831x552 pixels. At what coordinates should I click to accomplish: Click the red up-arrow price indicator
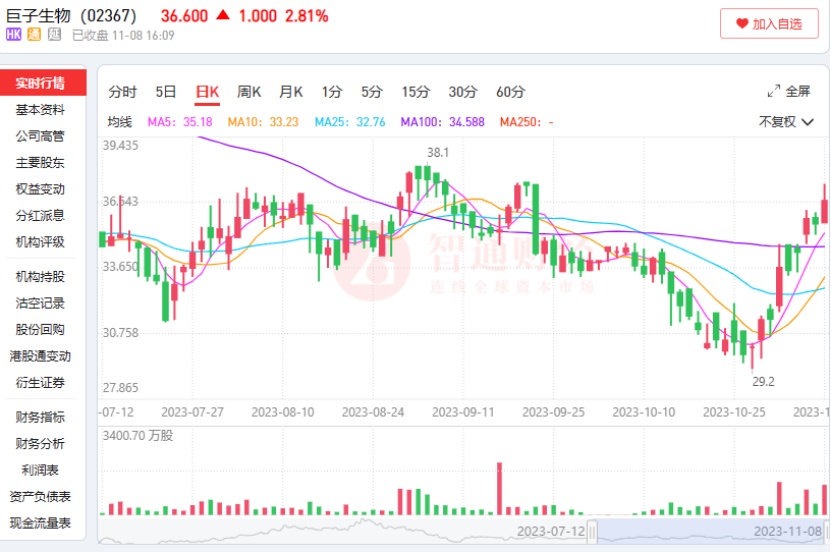[223, 15]
